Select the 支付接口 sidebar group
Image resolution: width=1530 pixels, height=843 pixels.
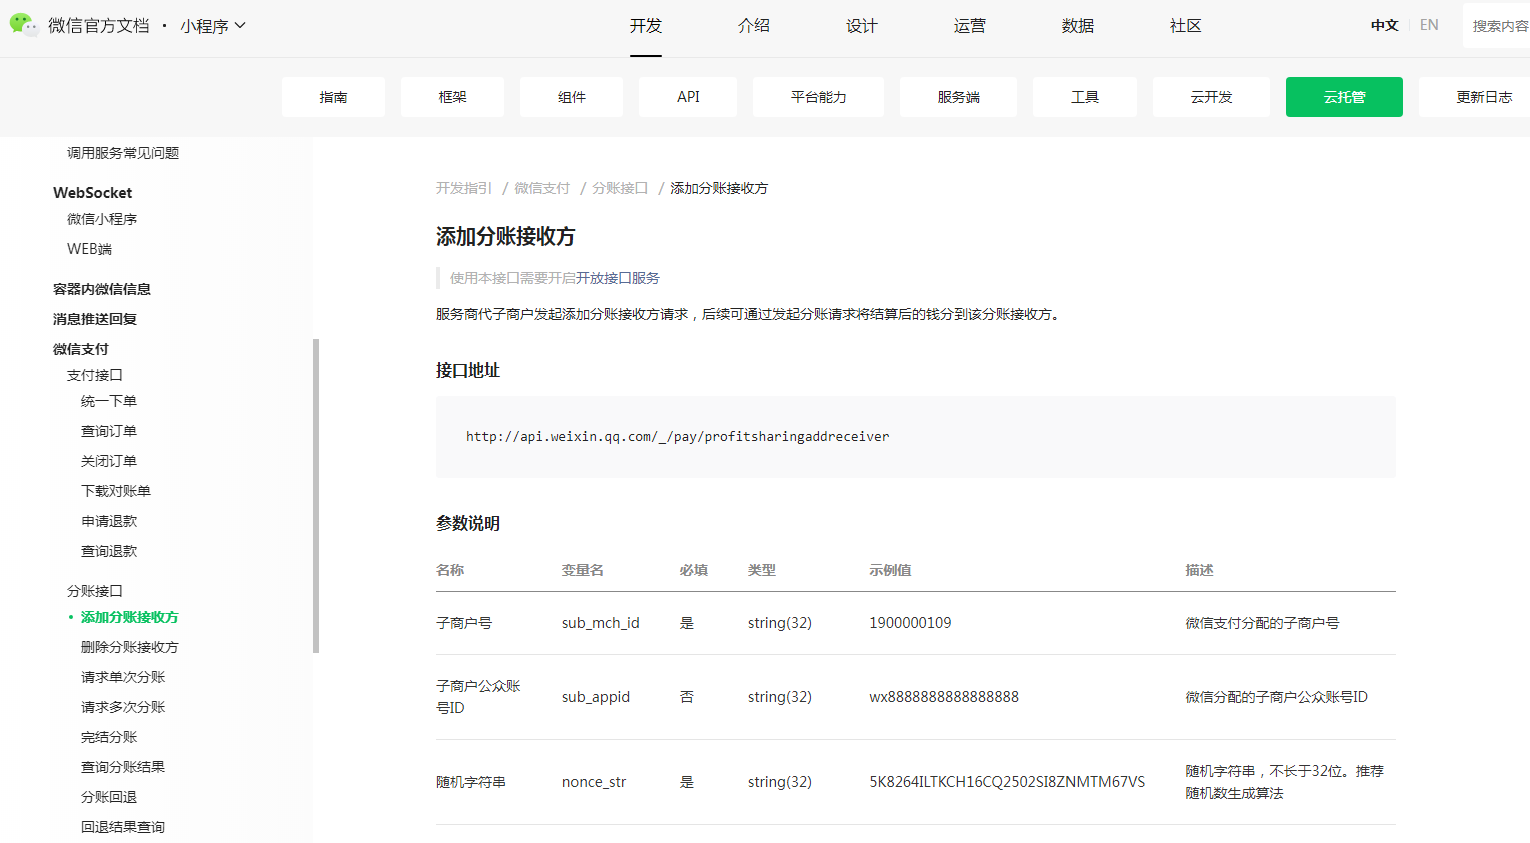tap(95, 375)
